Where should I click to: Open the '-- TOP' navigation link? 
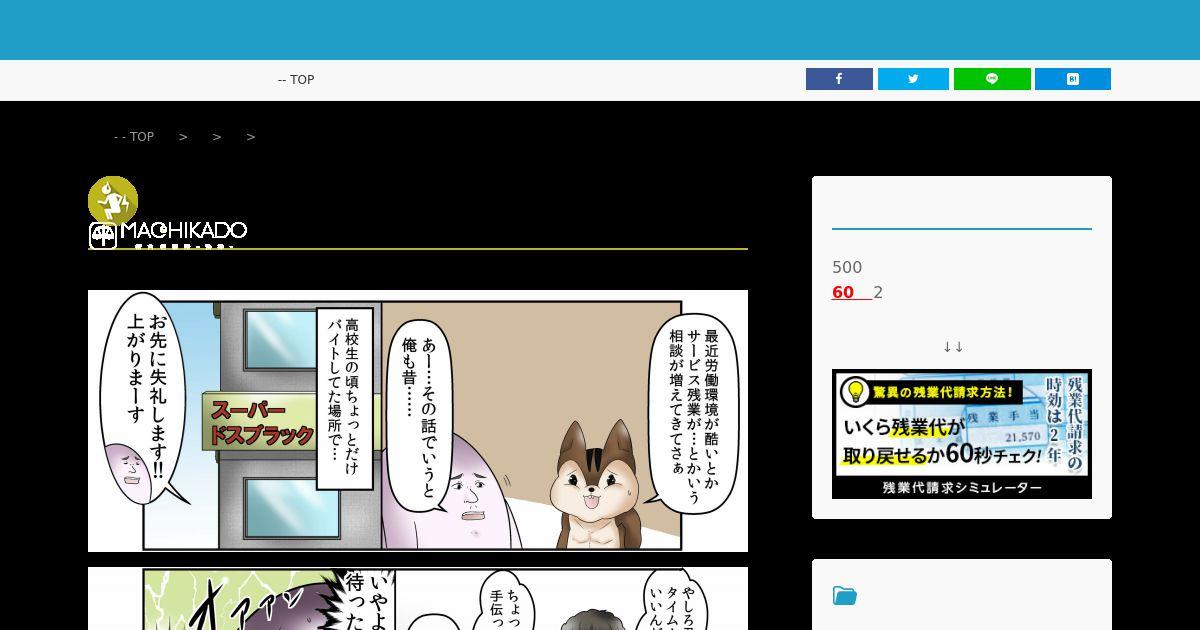296,80
